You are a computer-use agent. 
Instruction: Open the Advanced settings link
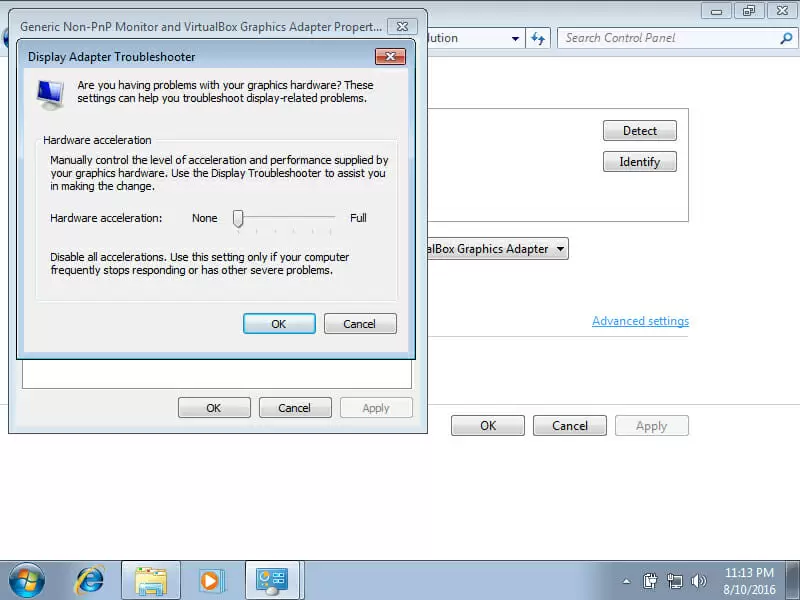[640, 321]
